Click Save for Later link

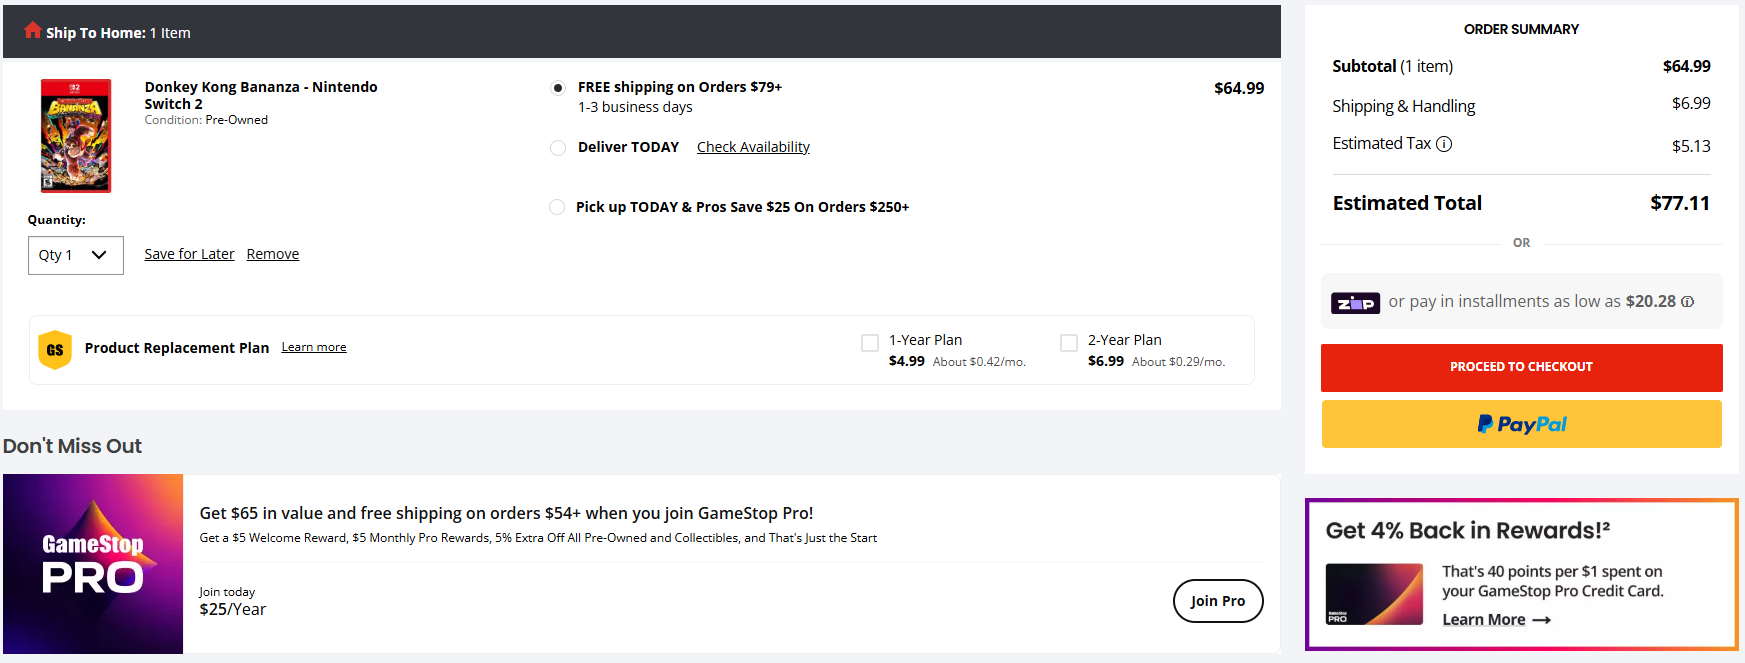coord(189,254)
